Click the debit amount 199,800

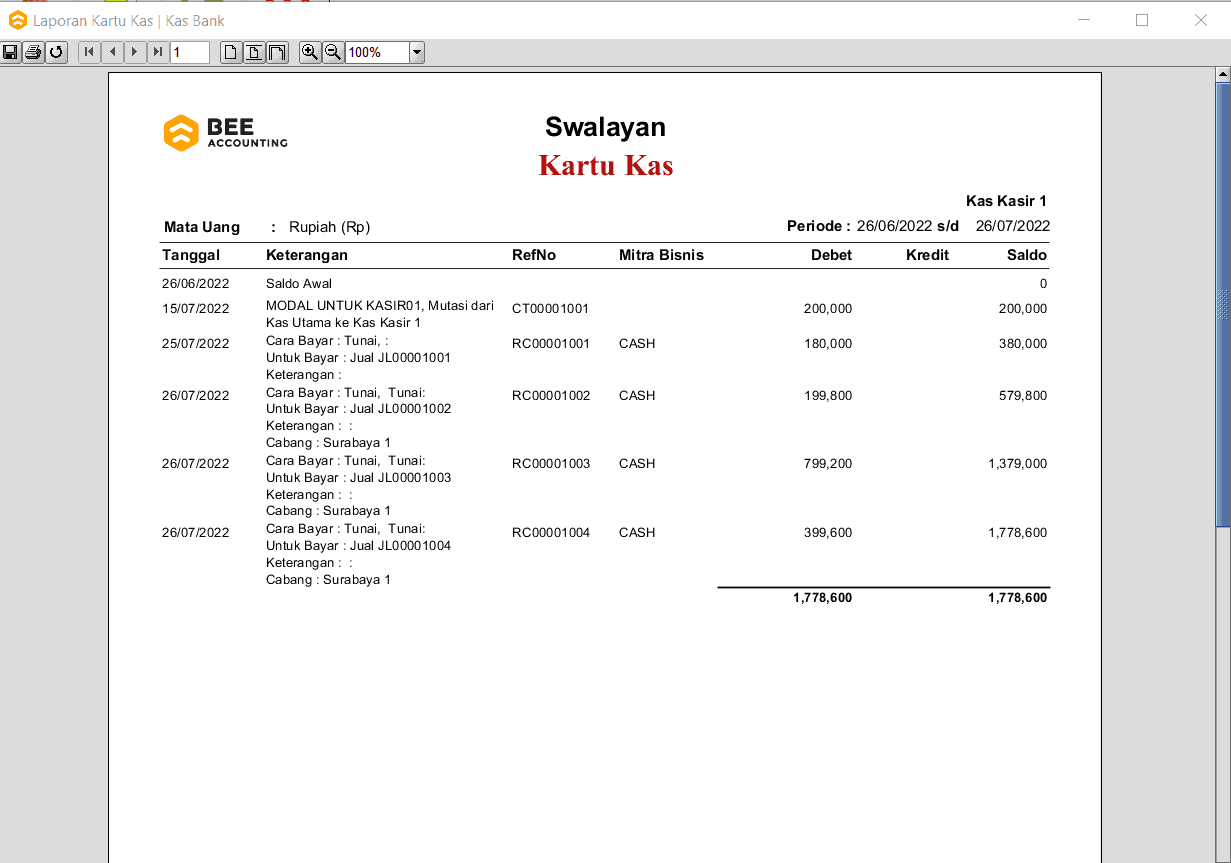(828, 396)
